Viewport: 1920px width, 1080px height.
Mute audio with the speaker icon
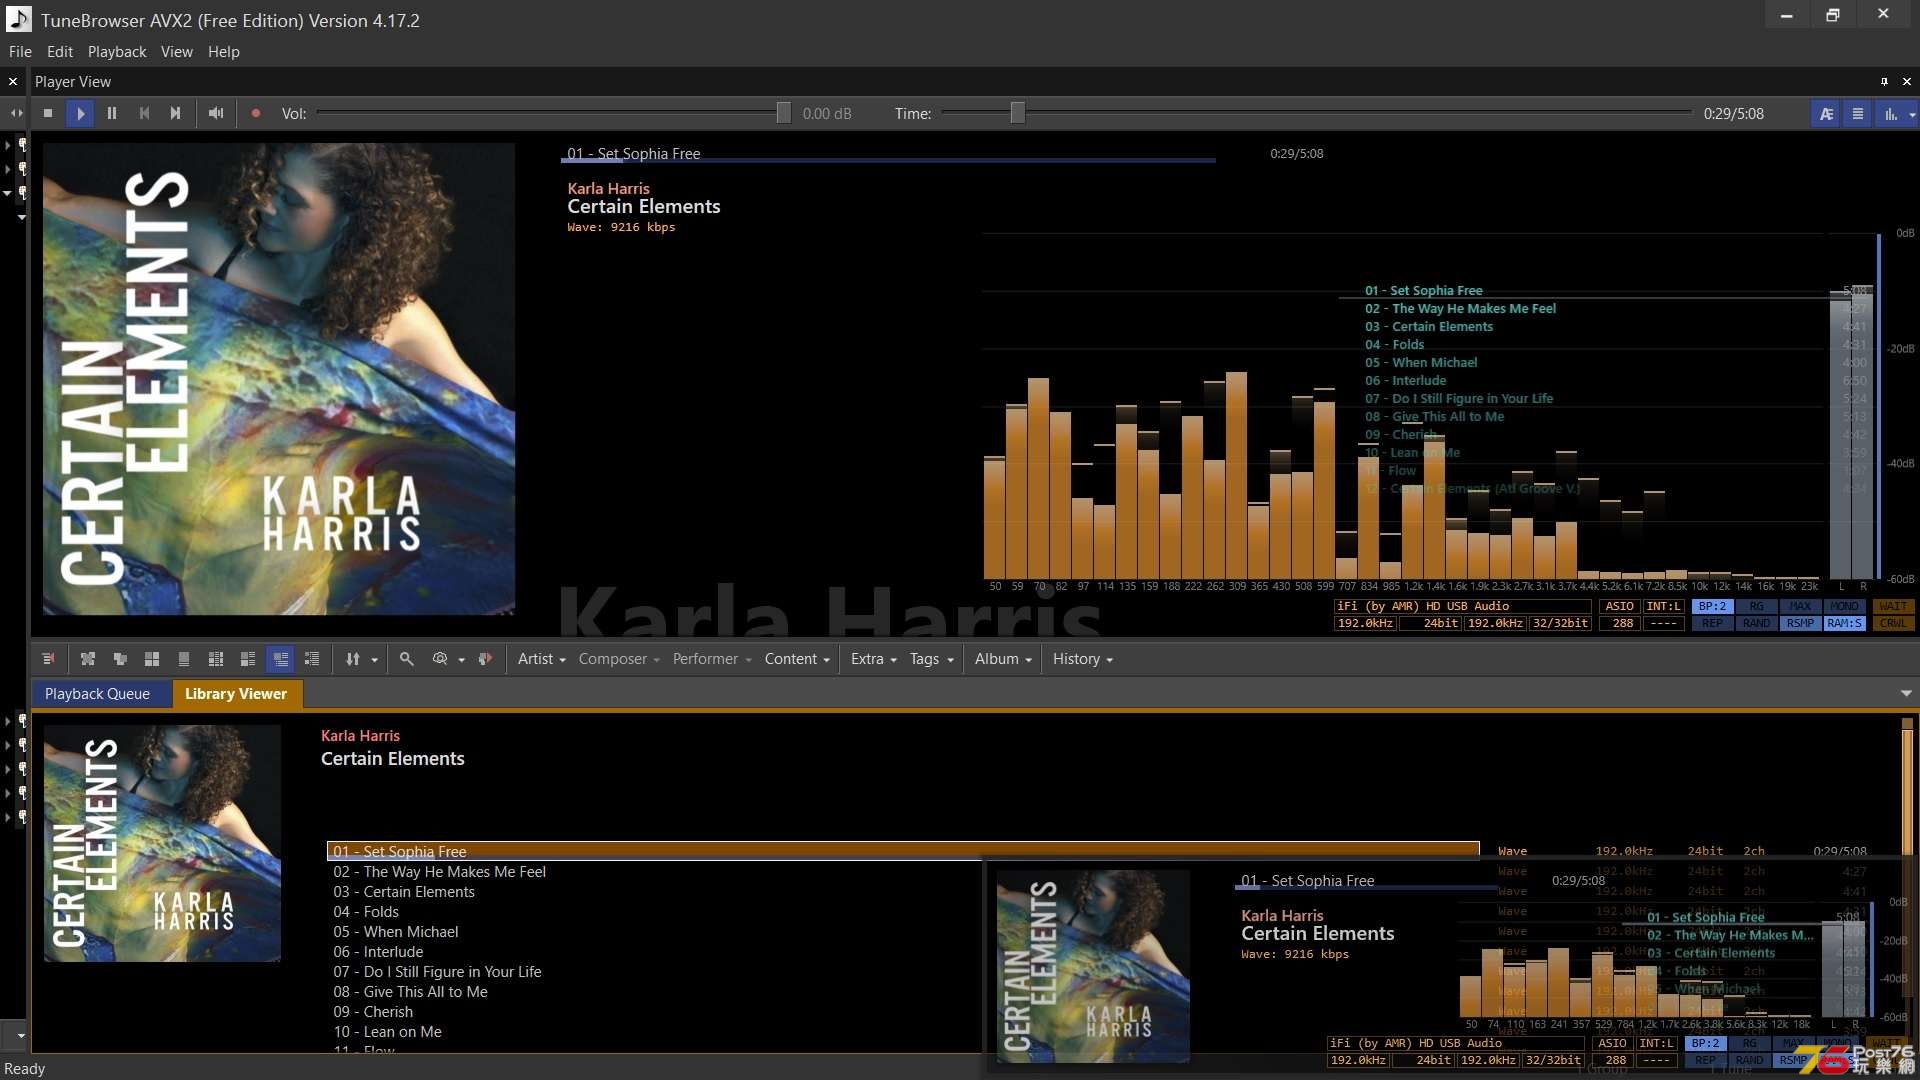(x=215, y=114)
